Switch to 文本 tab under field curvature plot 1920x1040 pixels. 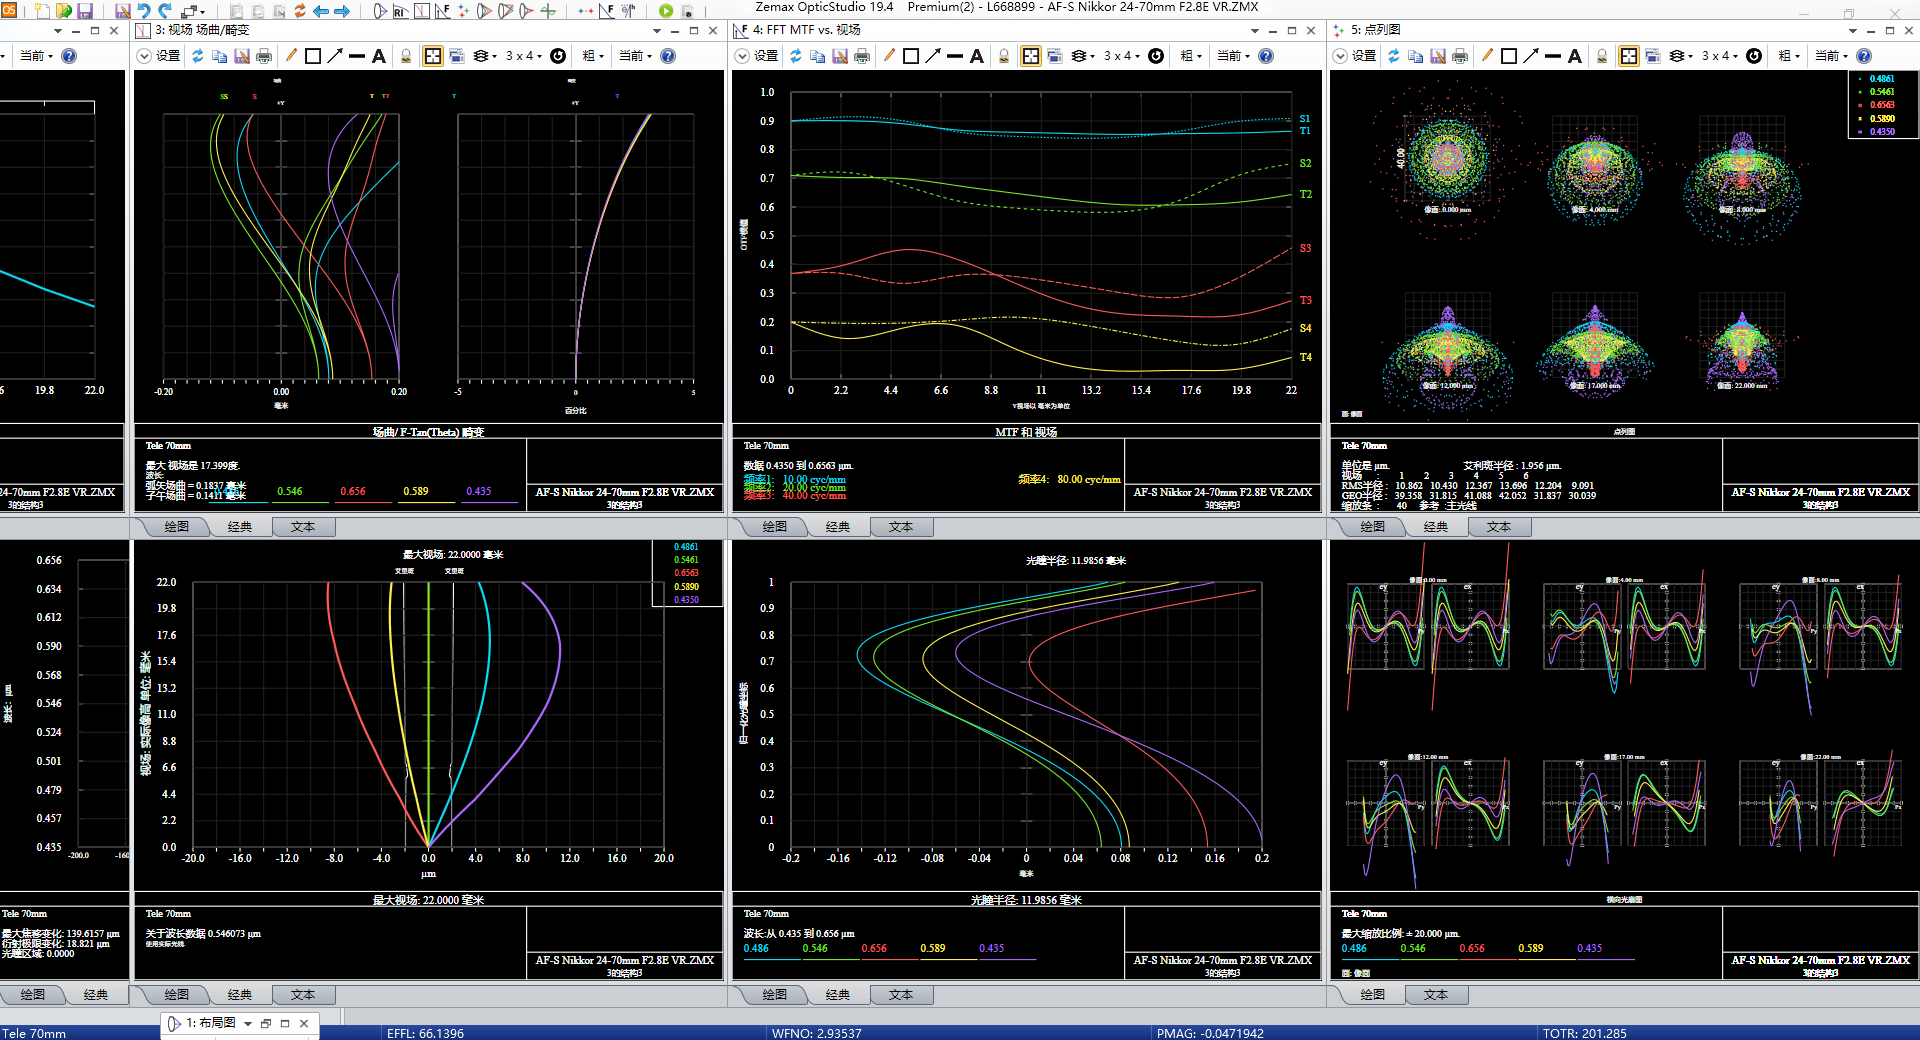(x=303, y=526)
